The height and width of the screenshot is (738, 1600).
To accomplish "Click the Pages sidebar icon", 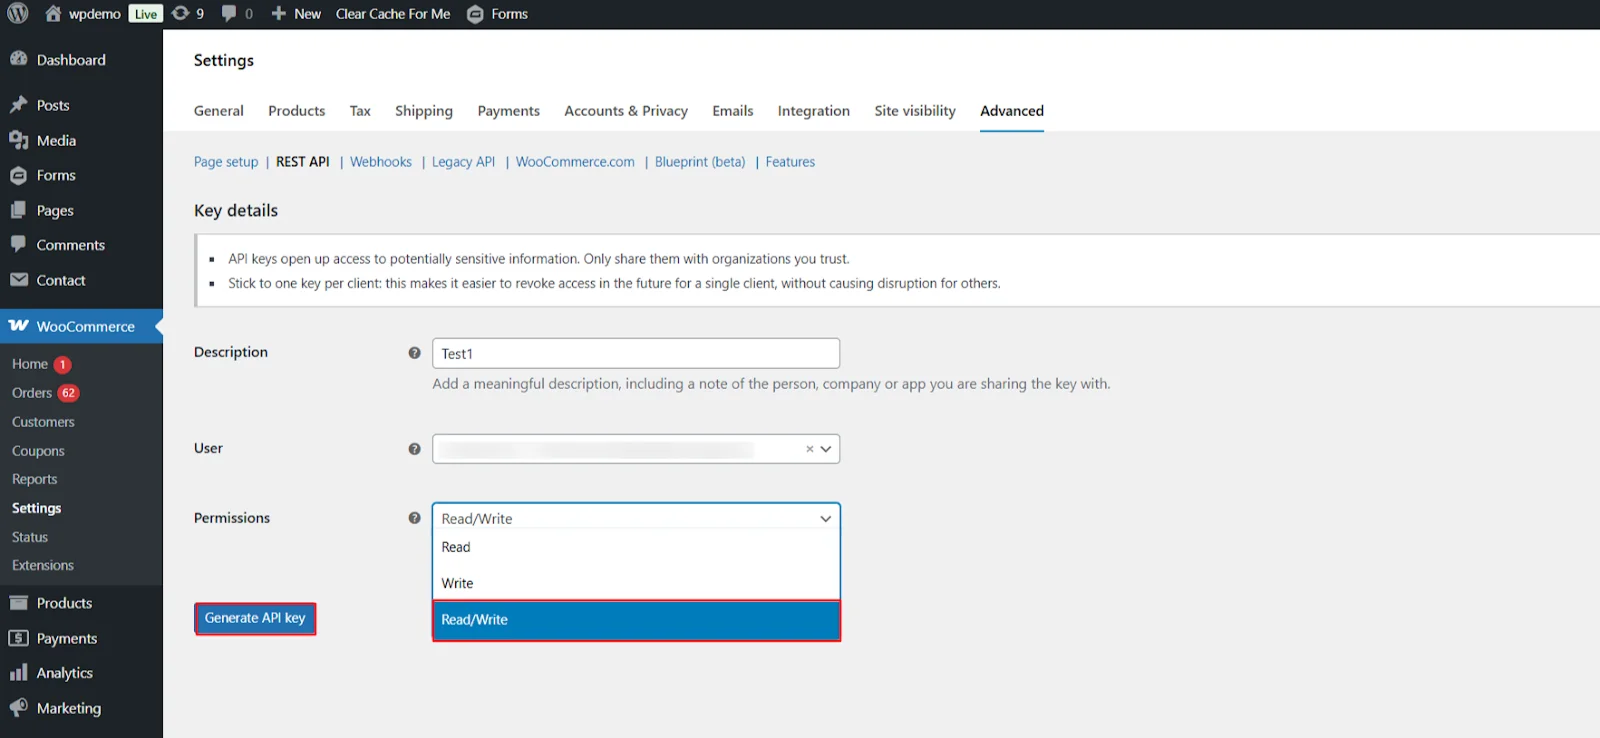I will coord(18,210).
